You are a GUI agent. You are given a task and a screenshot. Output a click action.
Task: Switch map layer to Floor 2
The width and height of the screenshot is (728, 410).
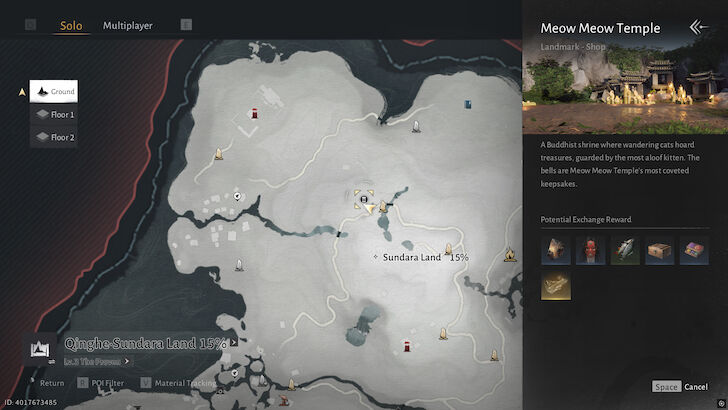pos(54,137)
